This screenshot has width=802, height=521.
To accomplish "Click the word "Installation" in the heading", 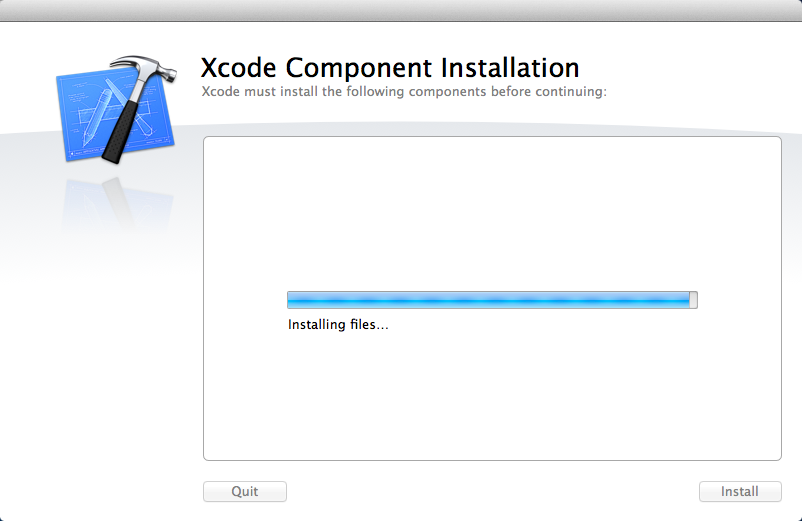I will (x=502, y=68).
